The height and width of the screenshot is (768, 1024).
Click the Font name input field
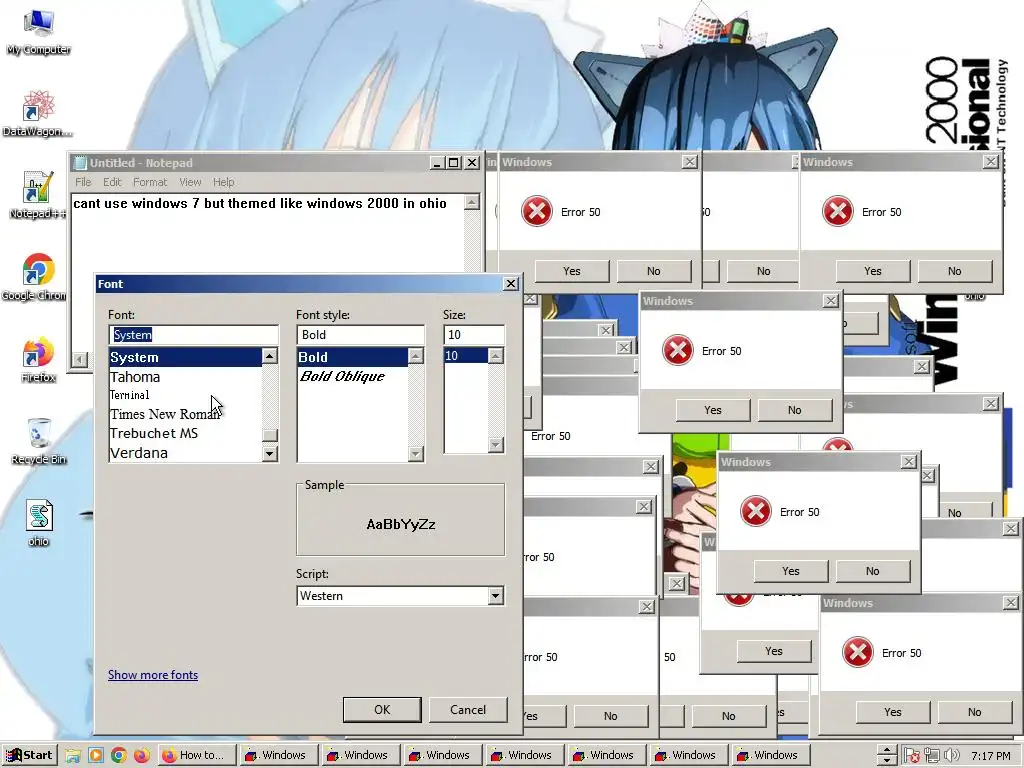[193, 334]
